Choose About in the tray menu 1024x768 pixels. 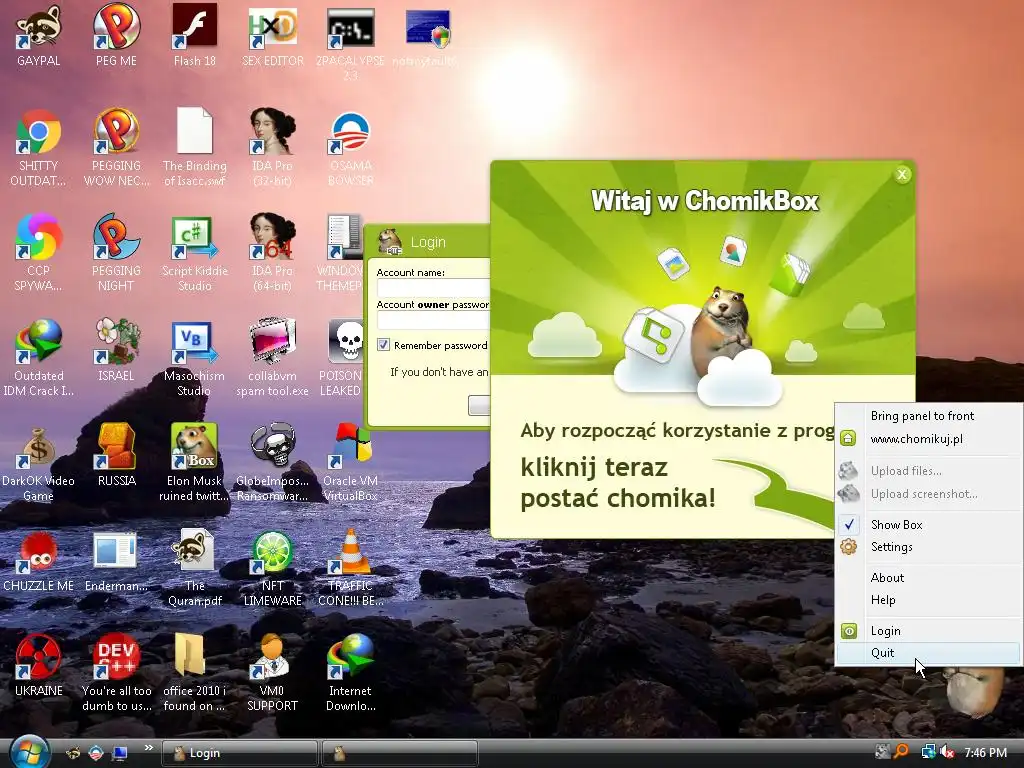[x=928, y=577]
